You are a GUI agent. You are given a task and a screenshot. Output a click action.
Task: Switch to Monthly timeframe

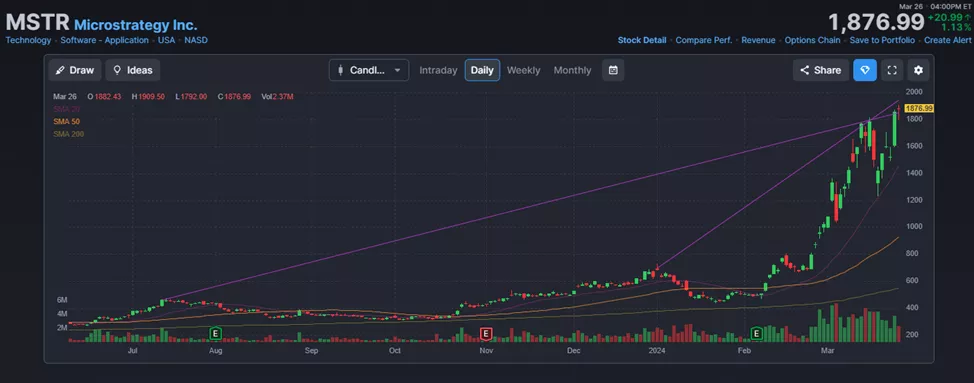pyautogui.click(x=572, y=70)
